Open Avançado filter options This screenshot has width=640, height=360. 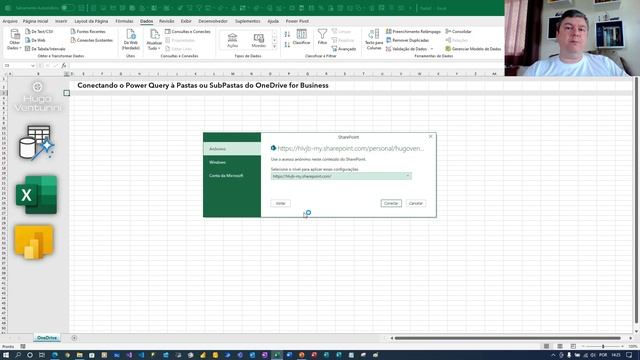[344, 49]
